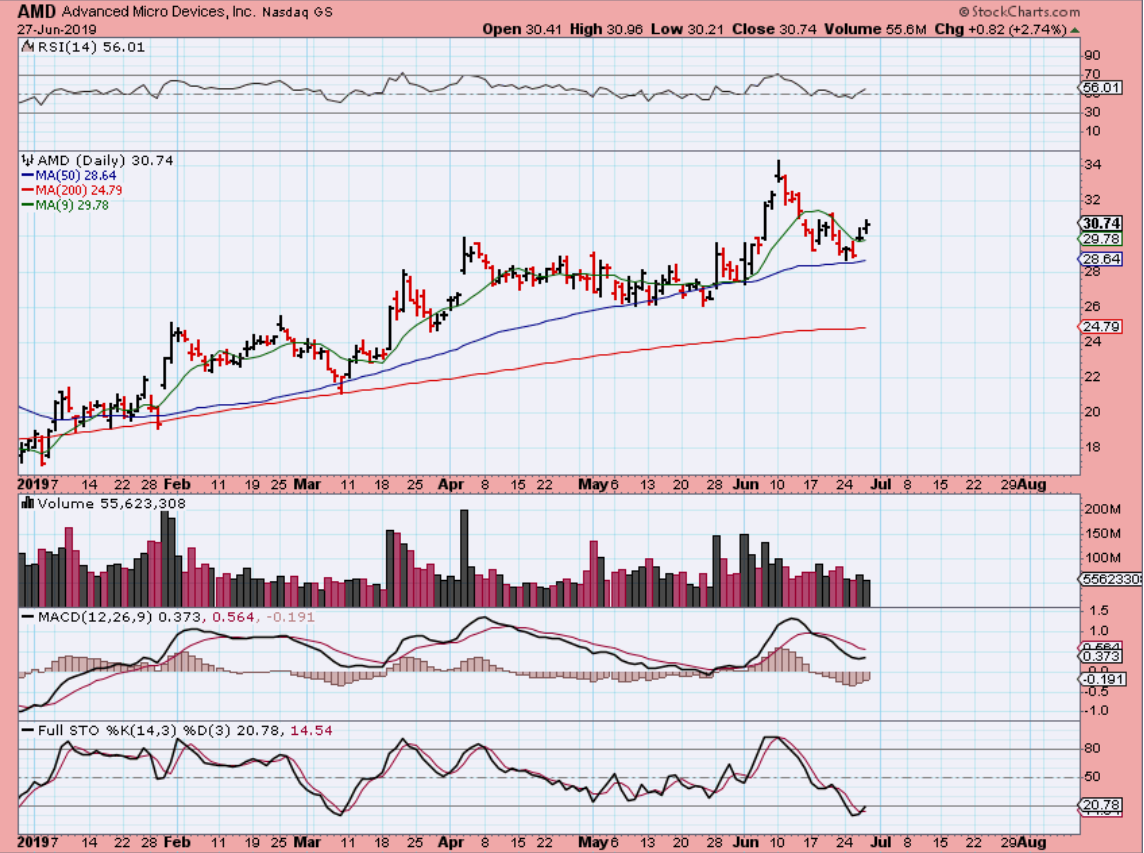Click the 'Open 30.41' header value
This screenshot has height=853, width=1144.
click(522, 29)
